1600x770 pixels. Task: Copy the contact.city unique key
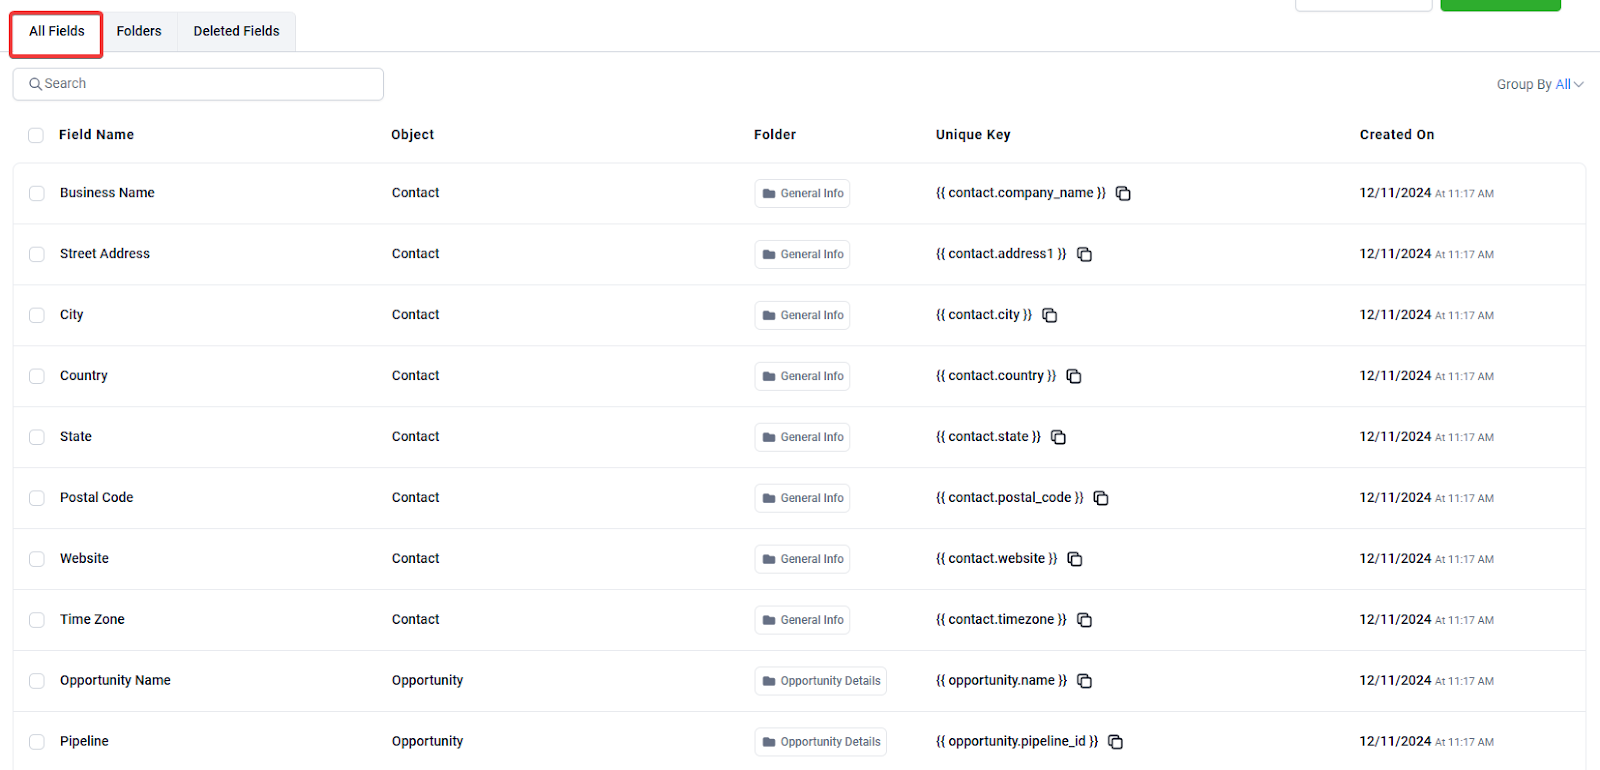tap(1050, 315)
